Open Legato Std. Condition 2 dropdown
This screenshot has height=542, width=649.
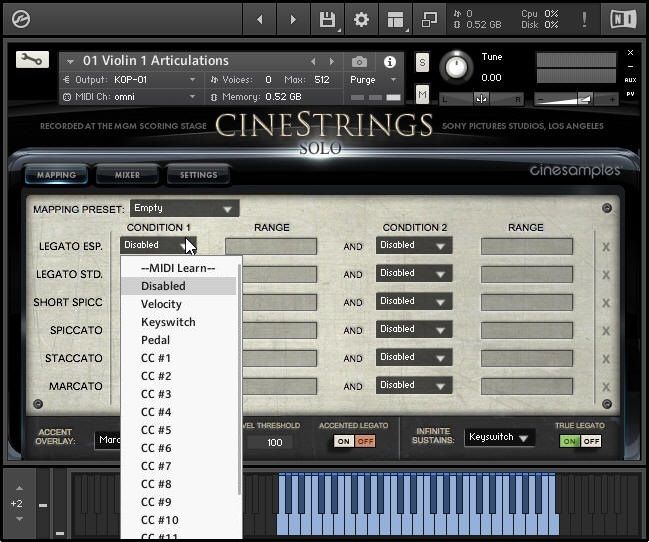pyautogui.click(x=414, y=273)
